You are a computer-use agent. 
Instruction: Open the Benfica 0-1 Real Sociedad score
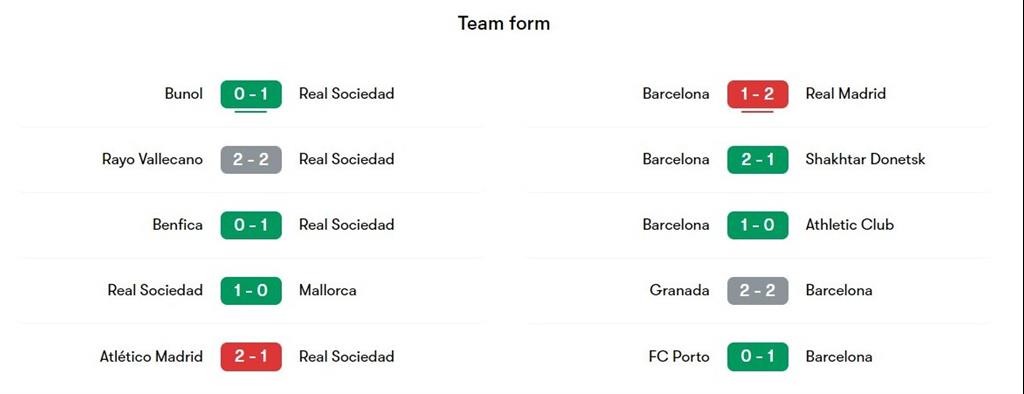[x=251, y=225]
